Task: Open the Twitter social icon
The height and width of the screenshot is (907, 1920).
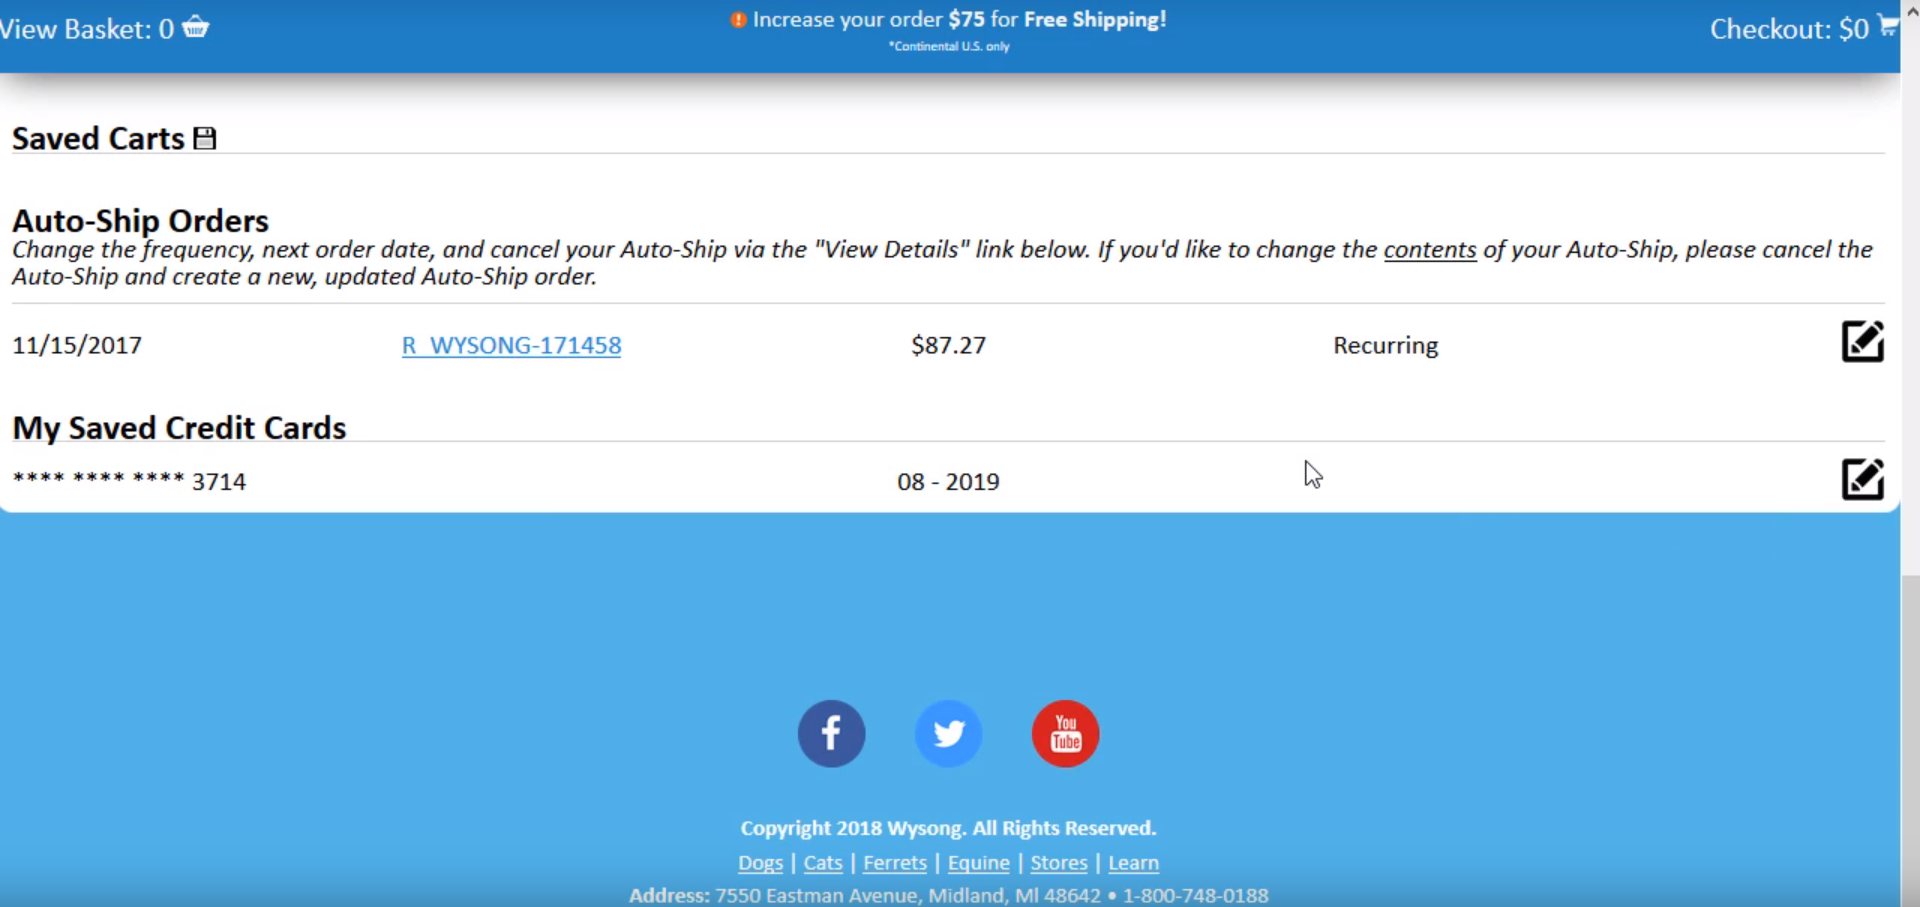Action: click(x=948, y=734)
